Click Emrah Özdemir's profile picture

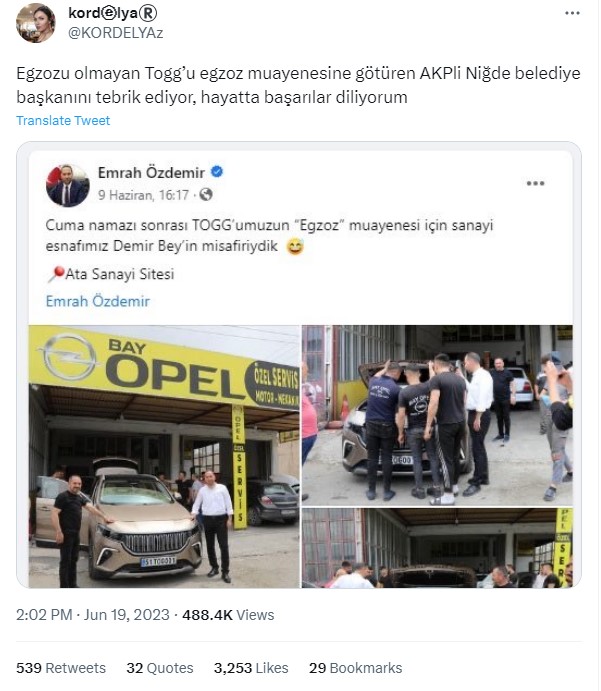coord(68,186)
